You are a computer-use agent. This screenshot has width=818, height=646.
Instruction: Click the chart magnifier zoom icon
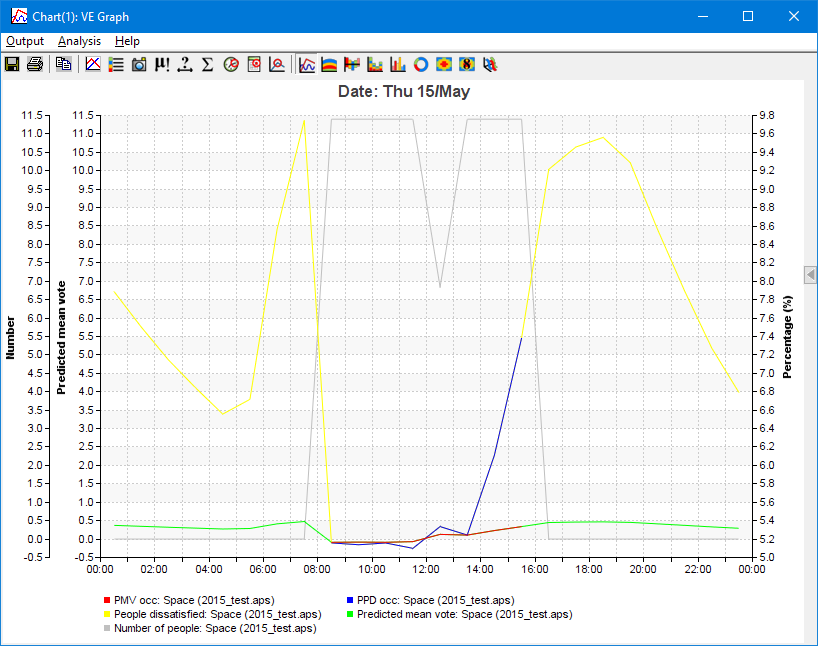(277, 64)
